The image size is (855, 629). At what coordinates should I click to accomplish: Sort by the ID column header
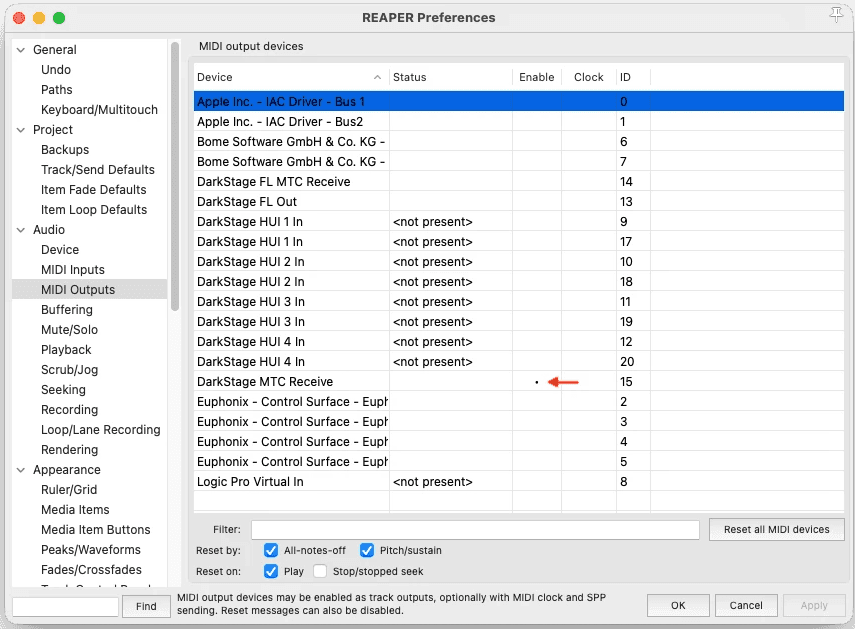pos(633,77)
